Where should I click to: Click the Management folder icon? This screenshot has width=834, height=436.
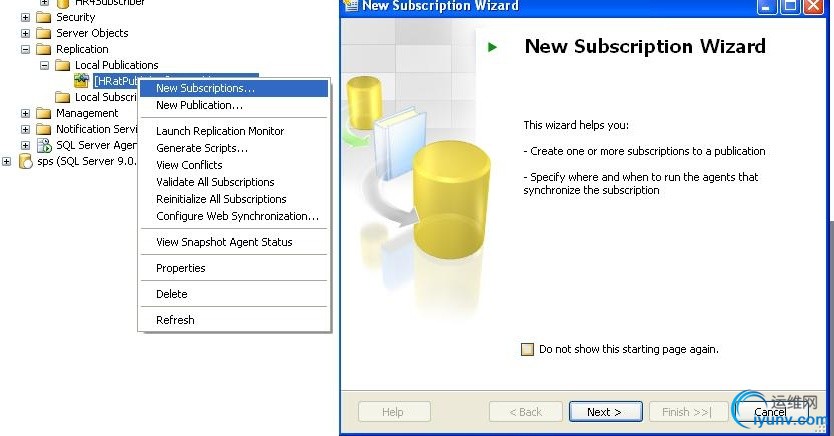click(x=44, y=113)
